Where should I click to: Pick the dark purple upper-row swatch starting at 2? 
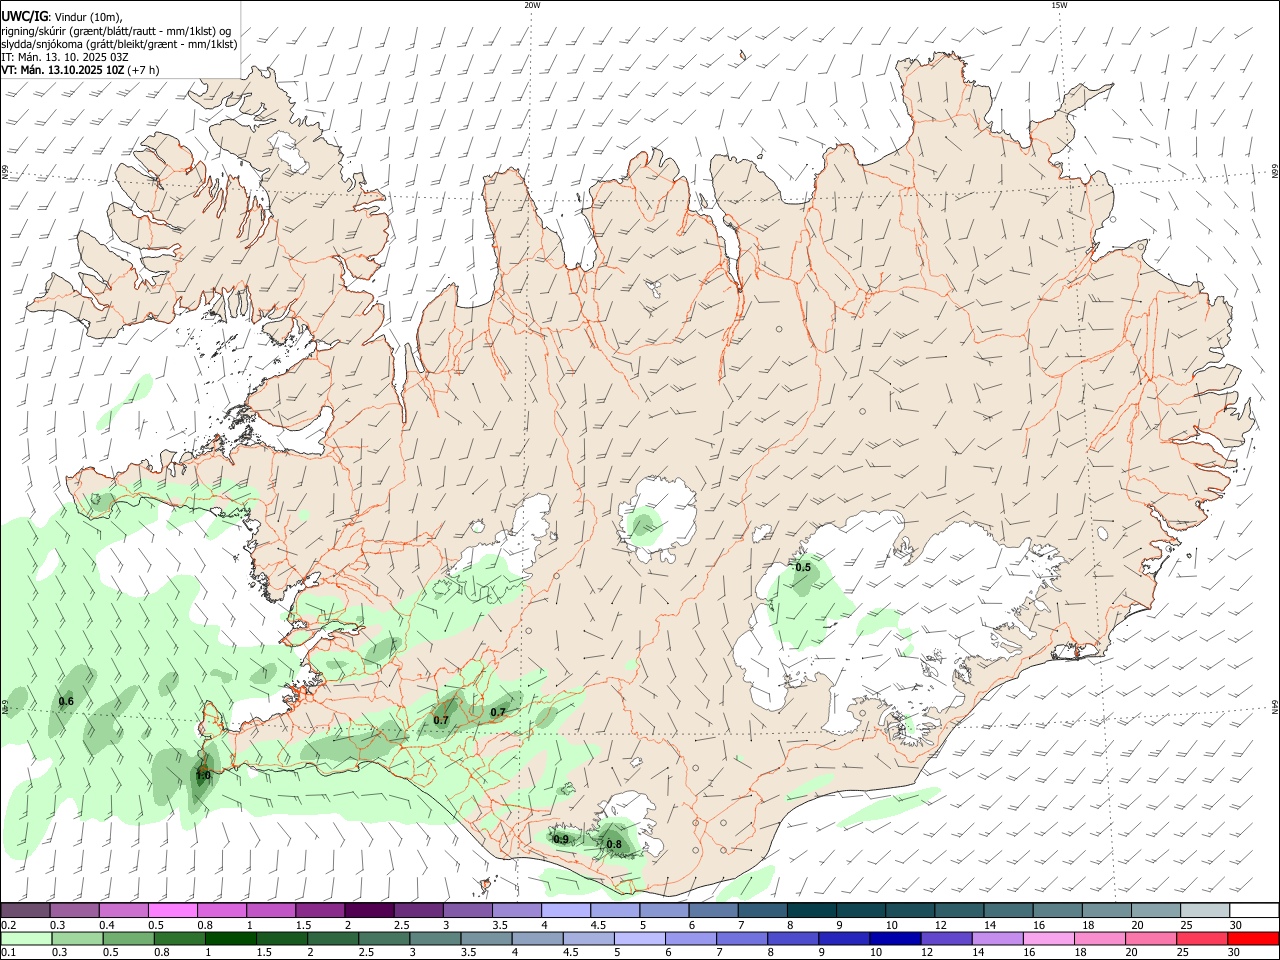(368, 910)
